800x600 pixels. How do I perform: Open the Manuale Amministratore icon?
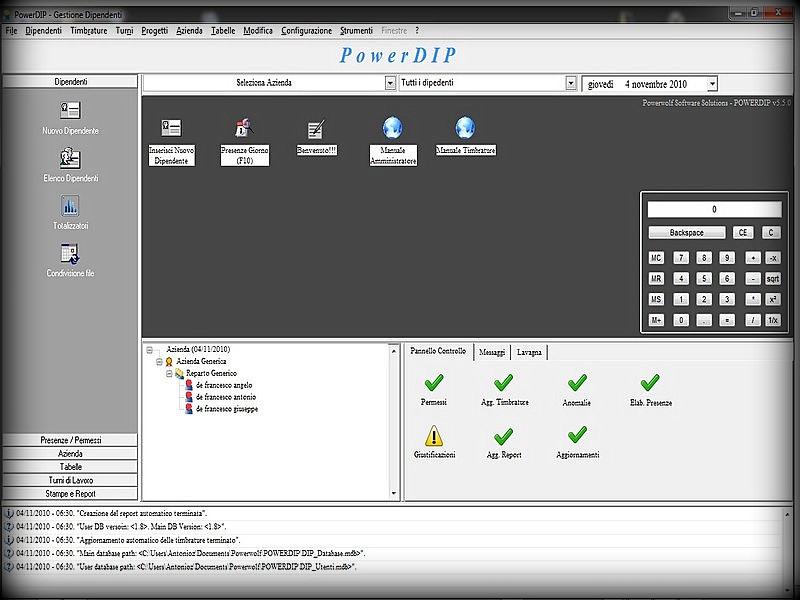[393, 130]
